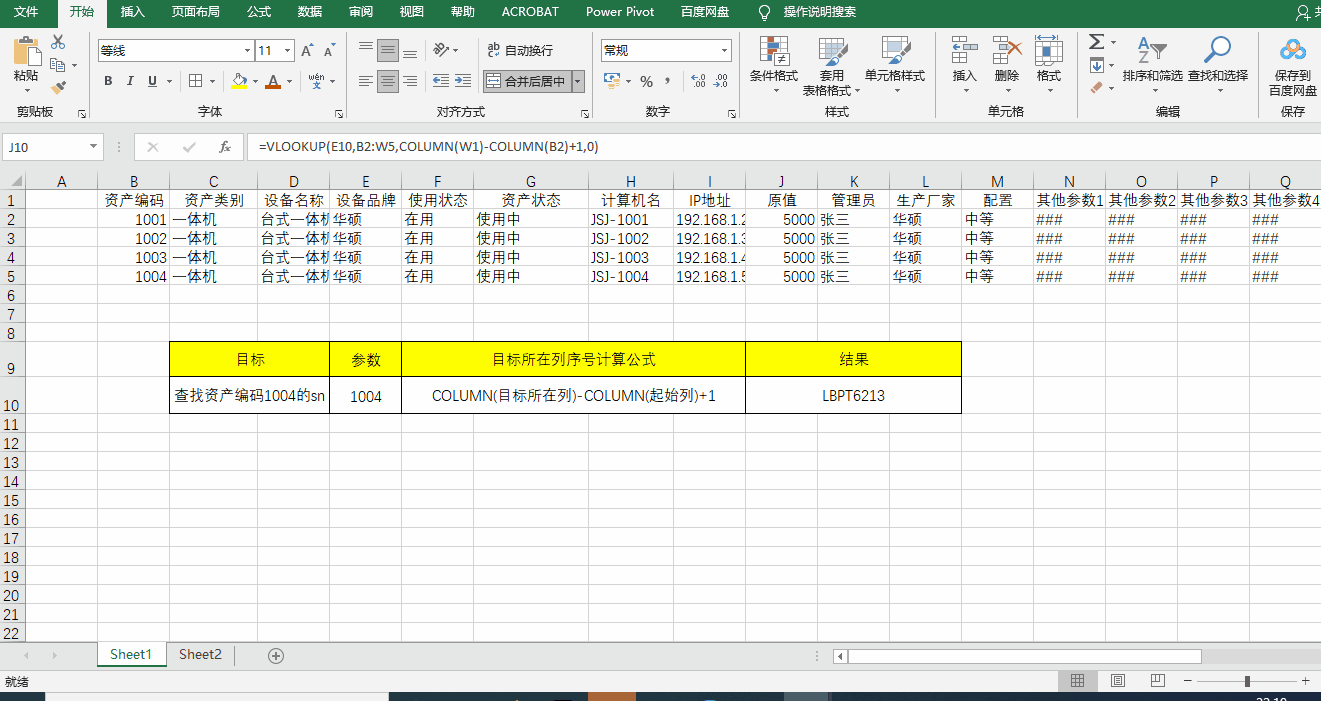Open the font size dropdown showing 11
The height and width of the screenshot is (701, 1321).
(288, 50)
